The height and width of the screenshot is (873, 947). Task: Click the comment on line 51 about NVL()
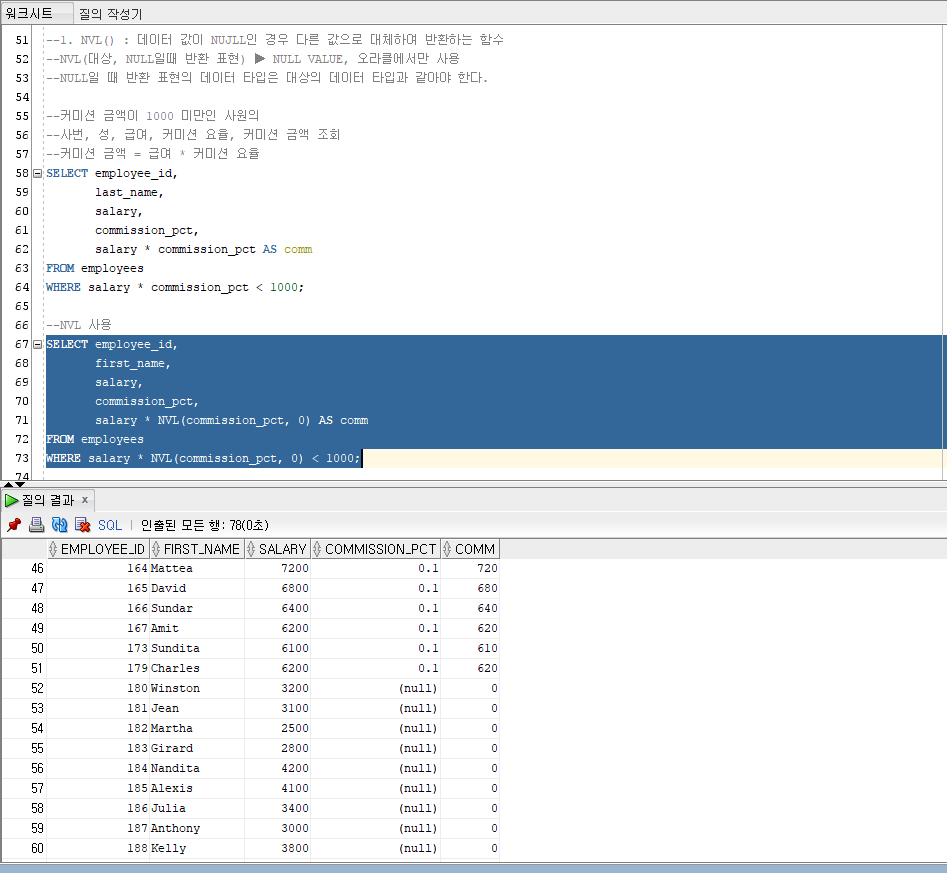tap(275, 40)
